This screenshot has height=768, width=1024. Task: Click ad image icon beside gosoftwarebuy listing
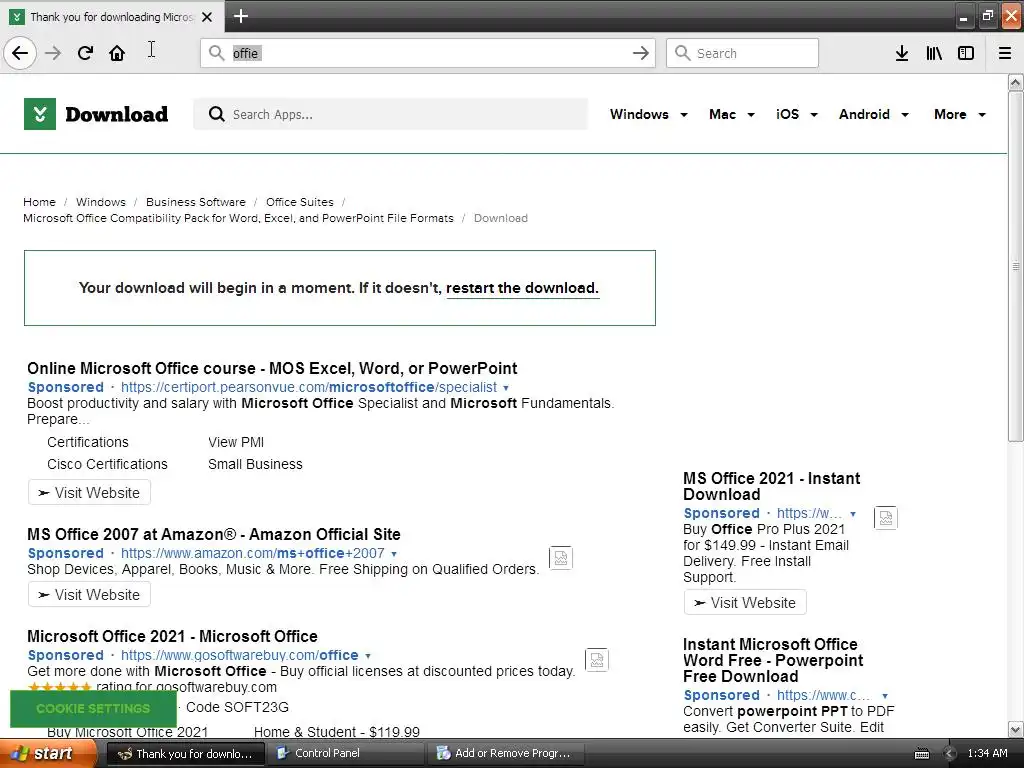(597, 660)
